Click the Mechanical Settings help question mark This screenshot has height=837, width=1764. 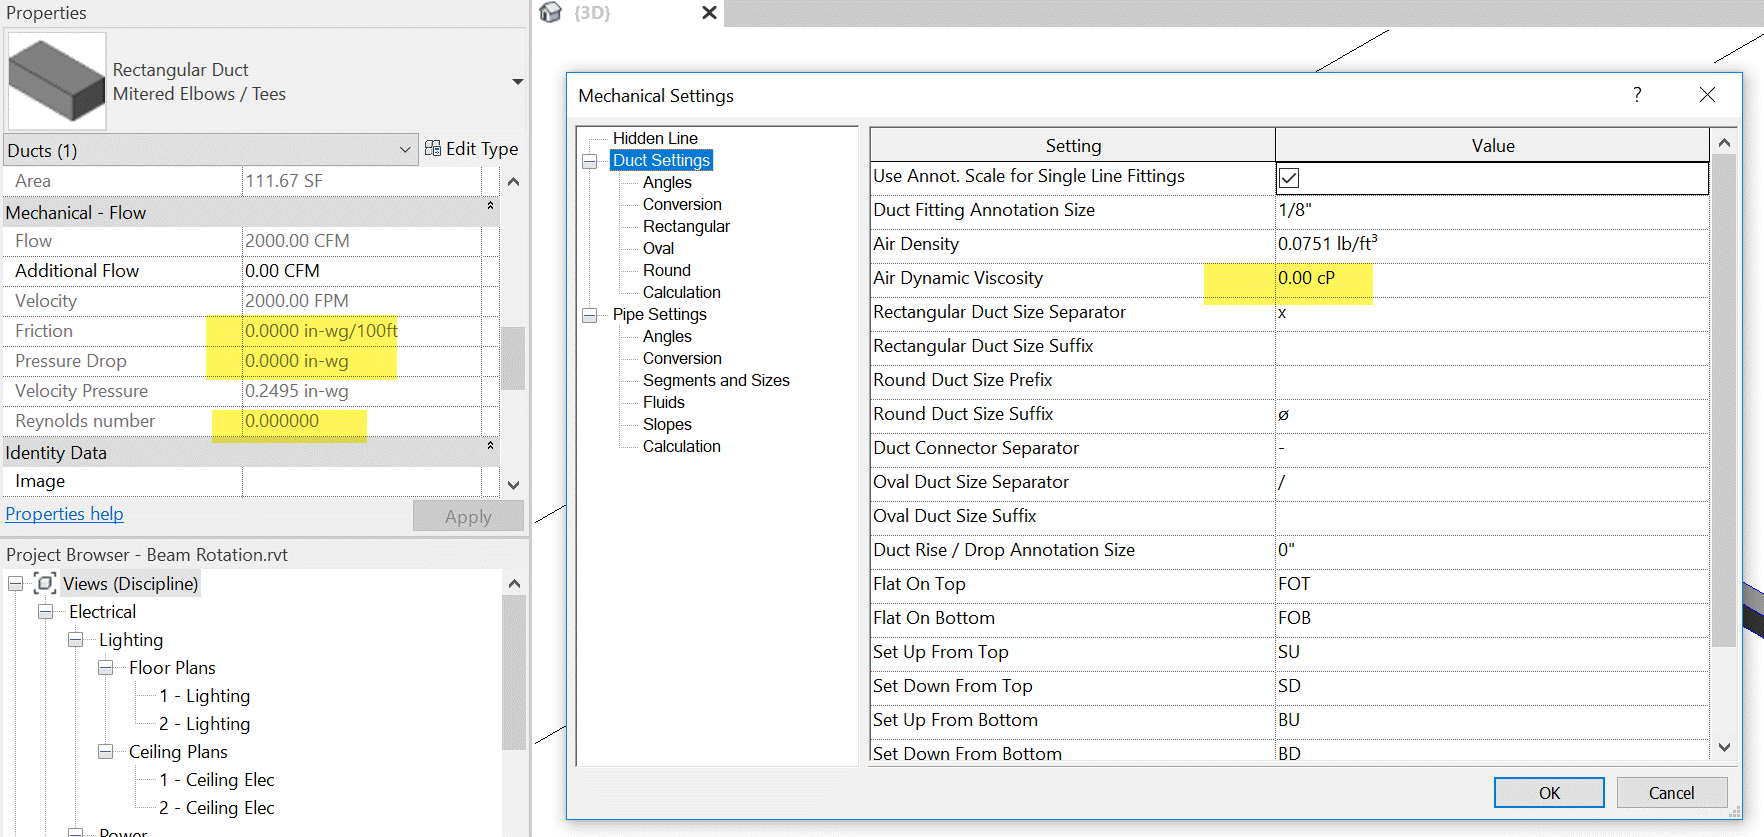pos(1637,95)
